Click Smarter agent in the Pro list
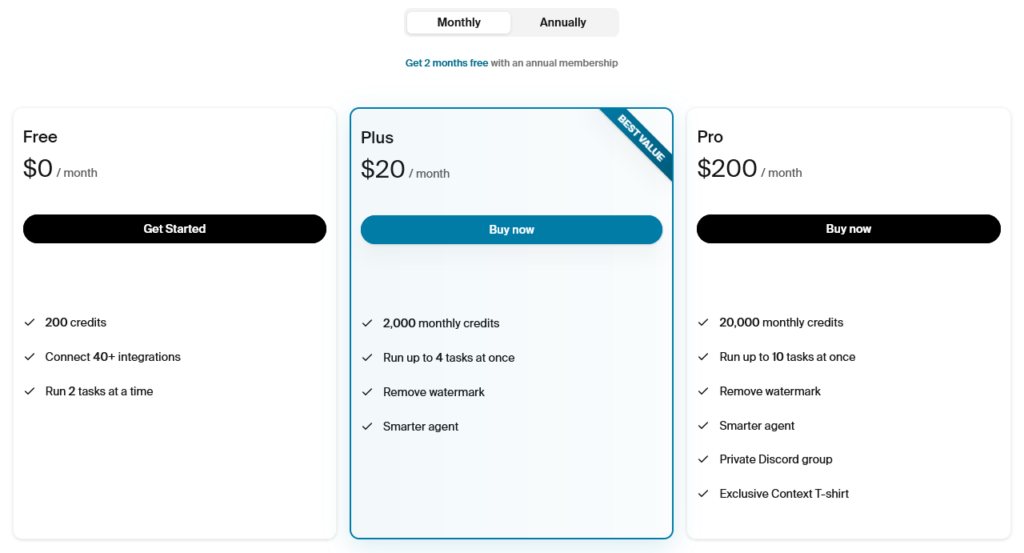Screen dimensions: 1024x553 click(757, 426)
